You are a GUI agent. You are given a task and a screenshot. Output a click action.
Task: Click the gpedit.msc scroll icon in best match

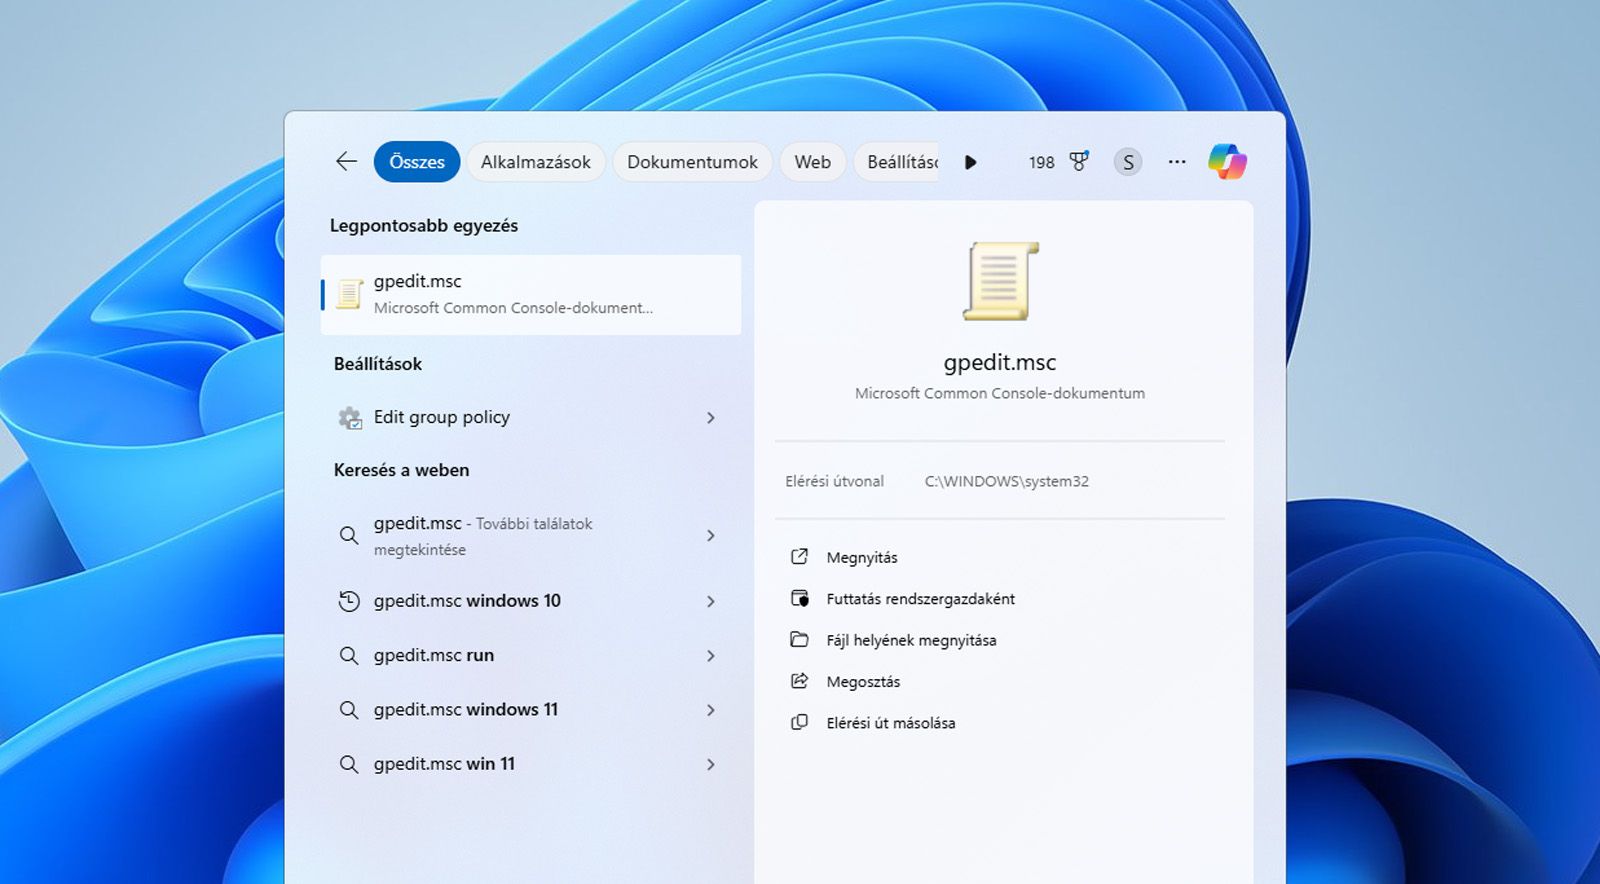pyautogui.click(x=349, y=294)
